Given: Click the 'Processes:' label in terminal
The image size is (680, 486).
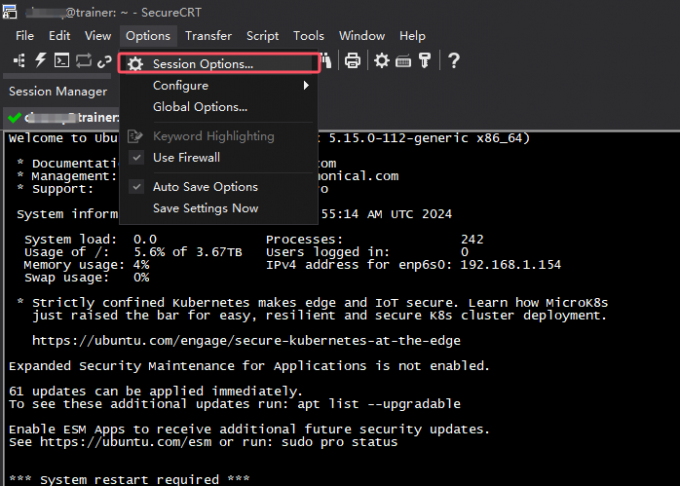Looking at the screenshot, I should click(304, 239).
